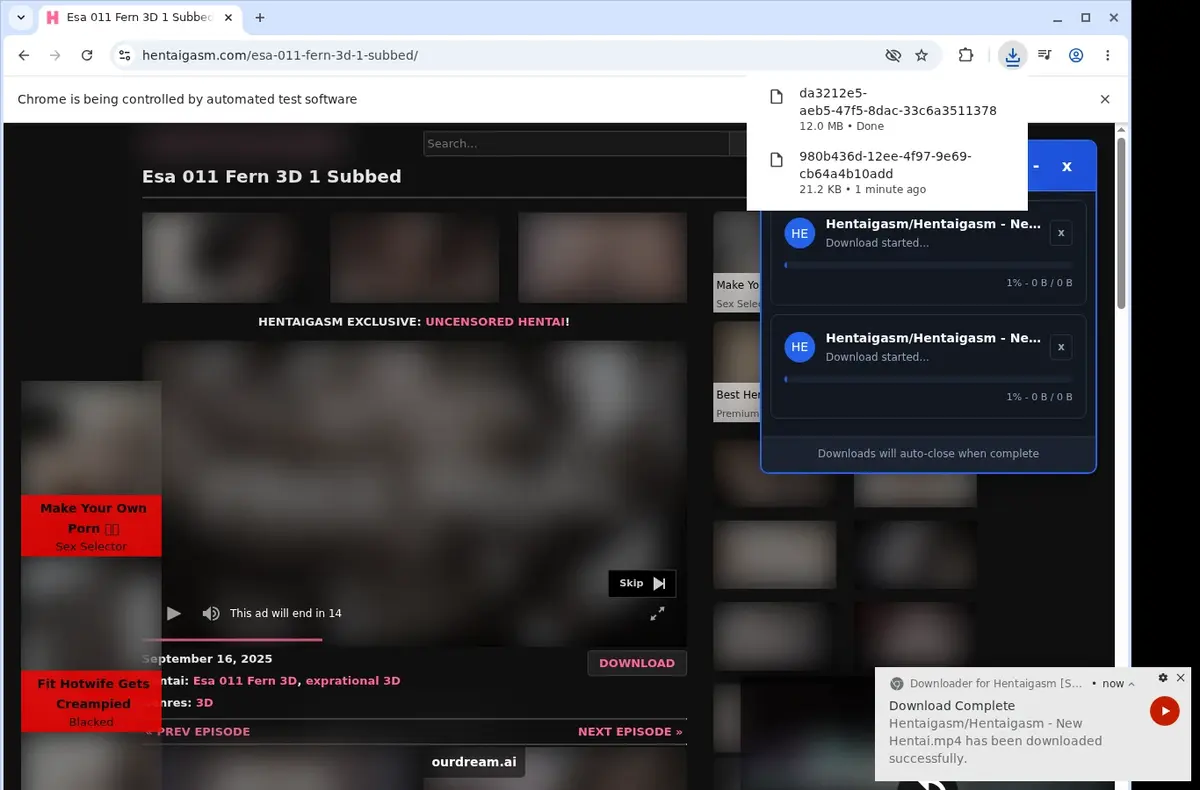Go to PREV EPISODE

point(197,732)
